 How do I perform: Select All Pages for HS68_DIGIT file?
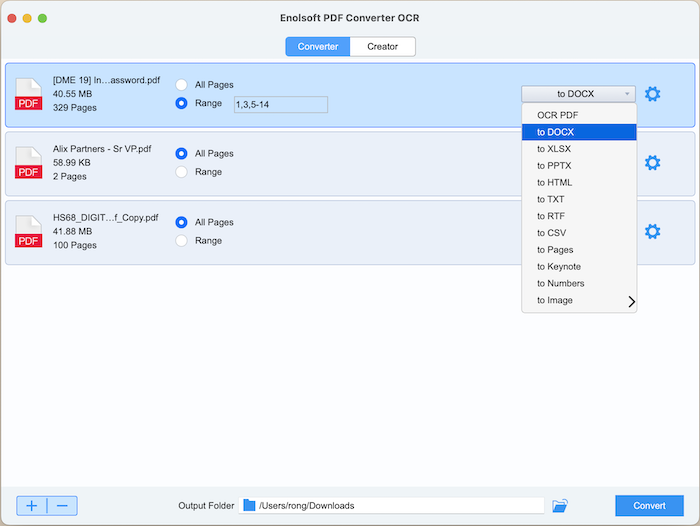[x=181, y=222]
